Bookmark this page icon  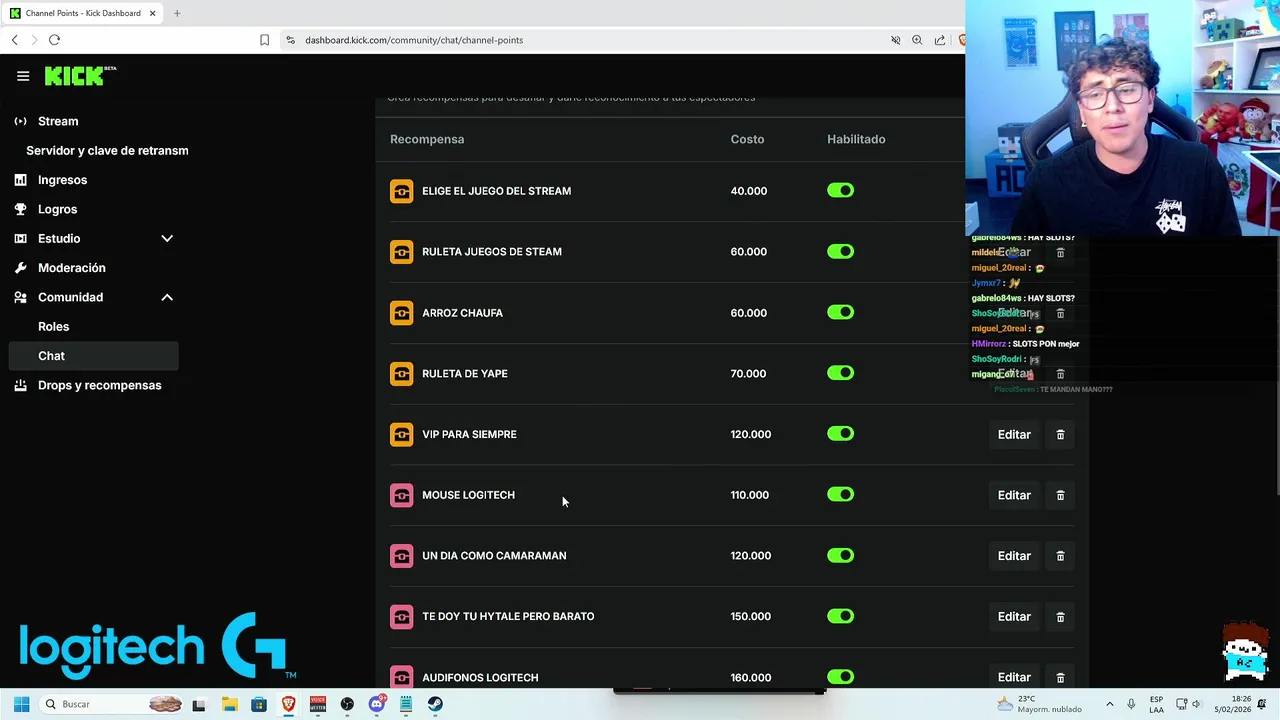point(264,40)
